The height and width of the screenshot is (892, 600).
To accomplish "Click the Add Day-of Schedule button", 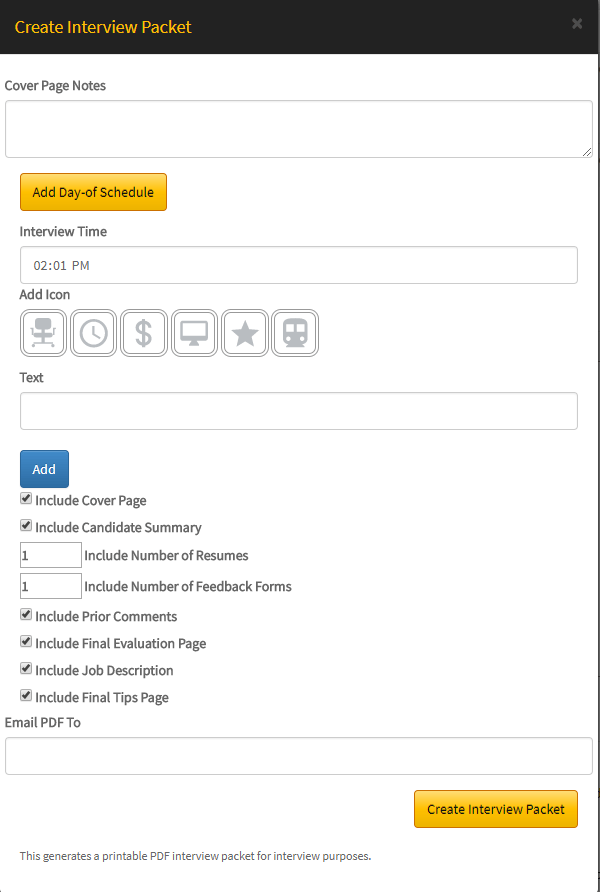I will click(x=93, y=192).
